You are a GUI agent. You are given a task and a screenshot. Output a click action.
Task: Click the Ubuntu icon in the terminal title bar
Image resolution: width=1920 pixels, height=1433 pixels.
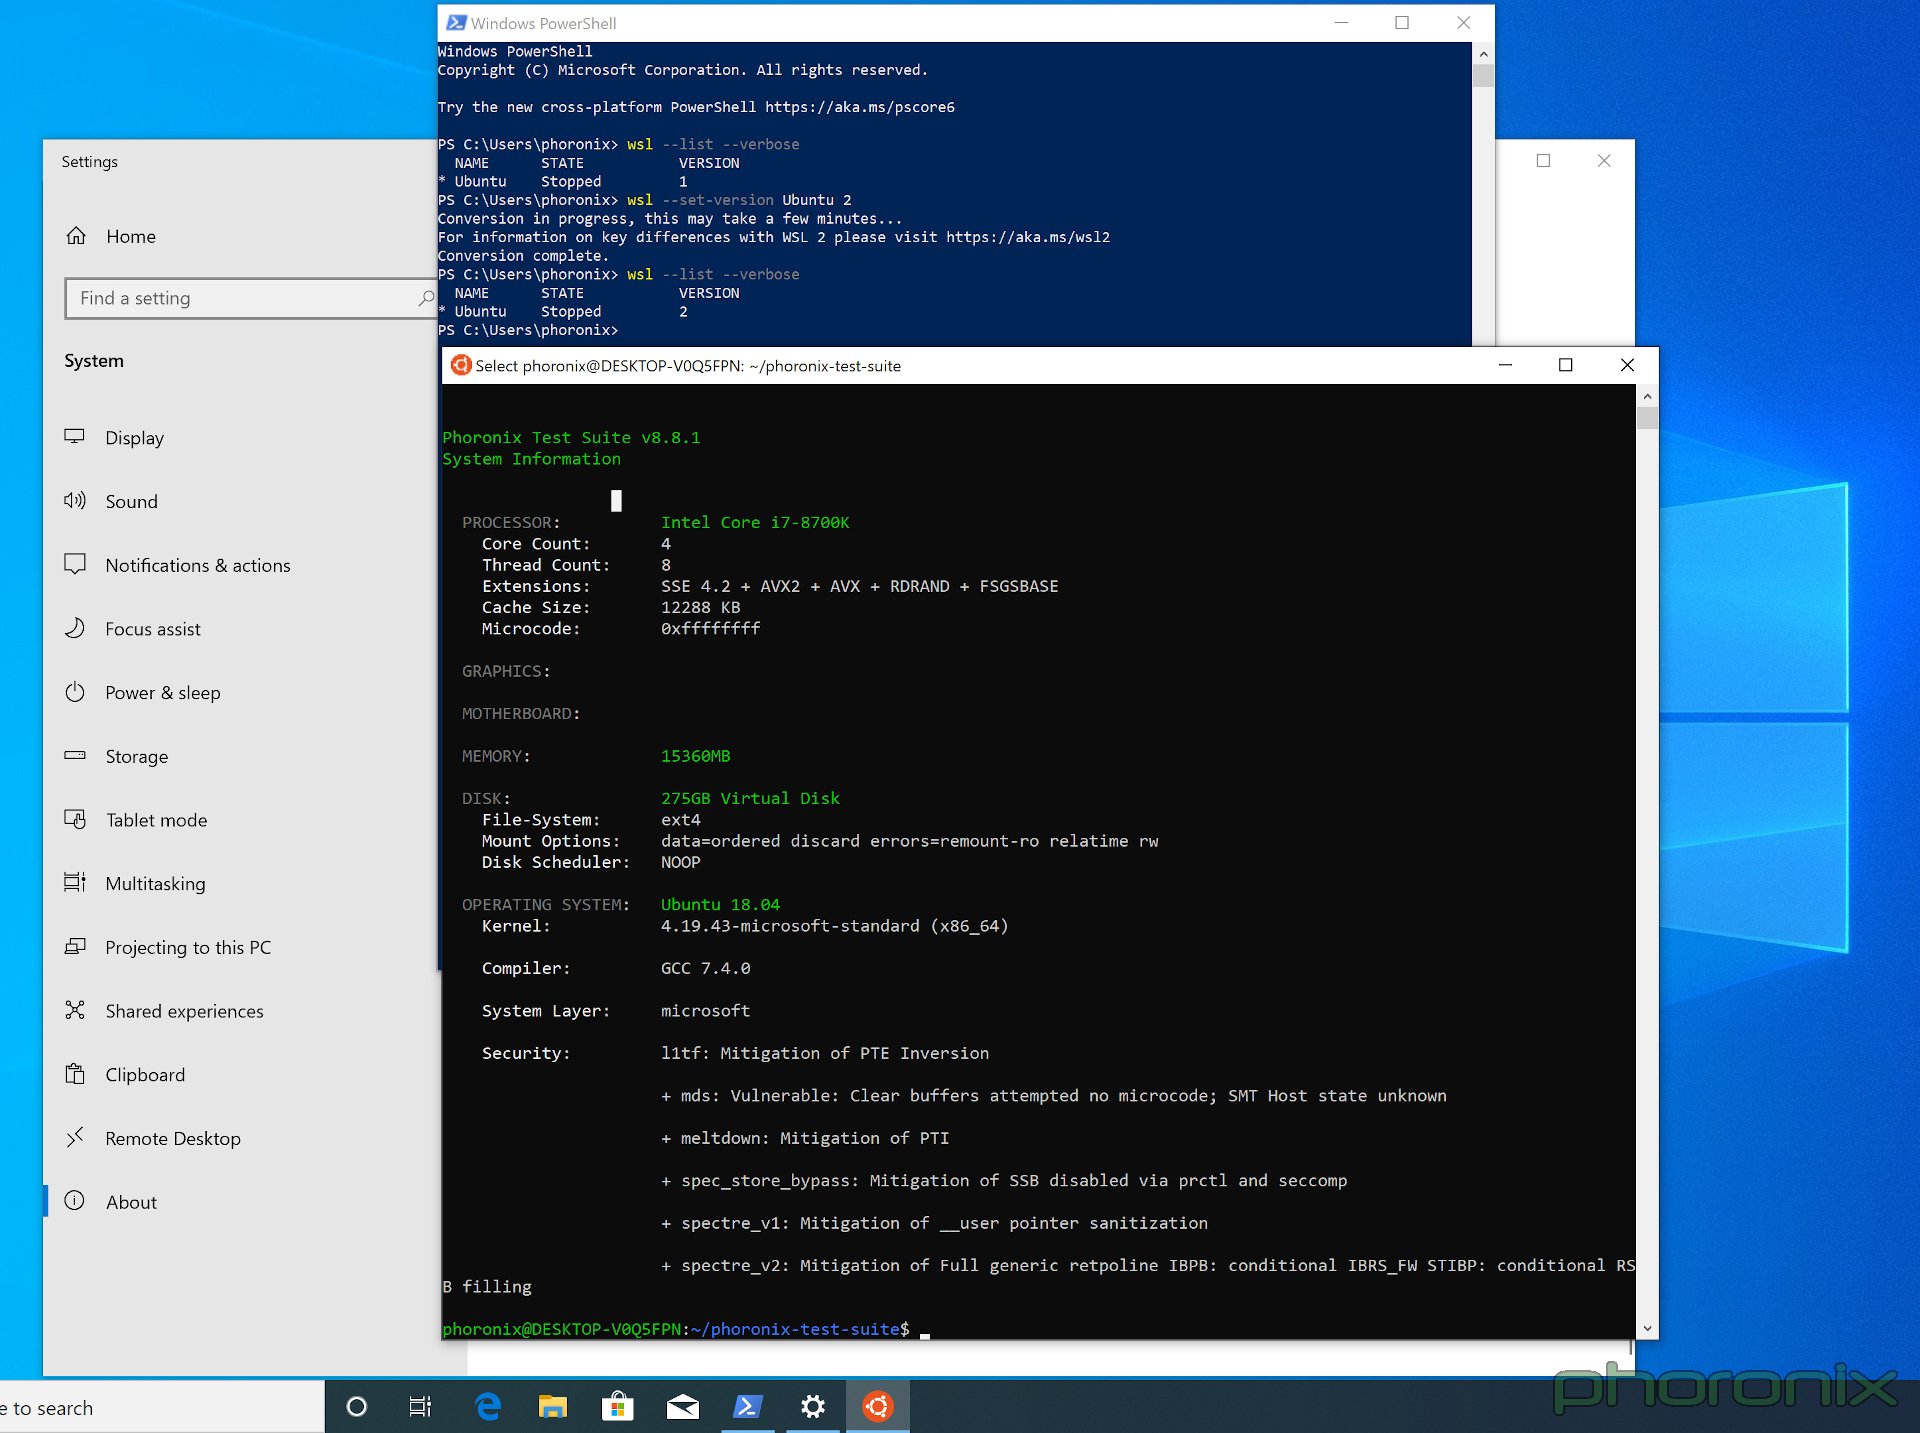click(x=461, y=365)
